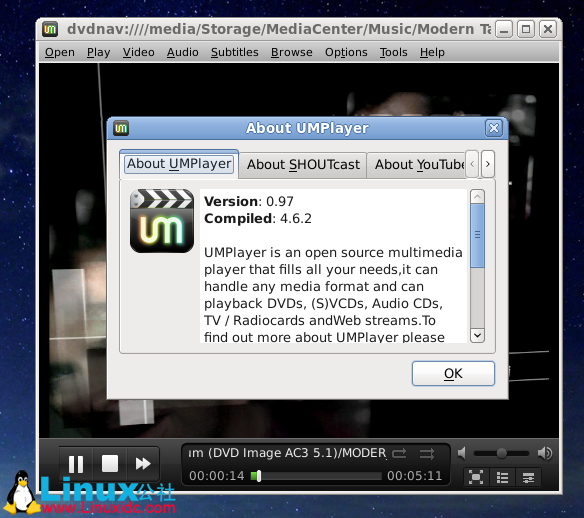Screen dimensions: 584x518
Task: Click the scroll down arrow in the About text
Action: click(x=477, y=335)
